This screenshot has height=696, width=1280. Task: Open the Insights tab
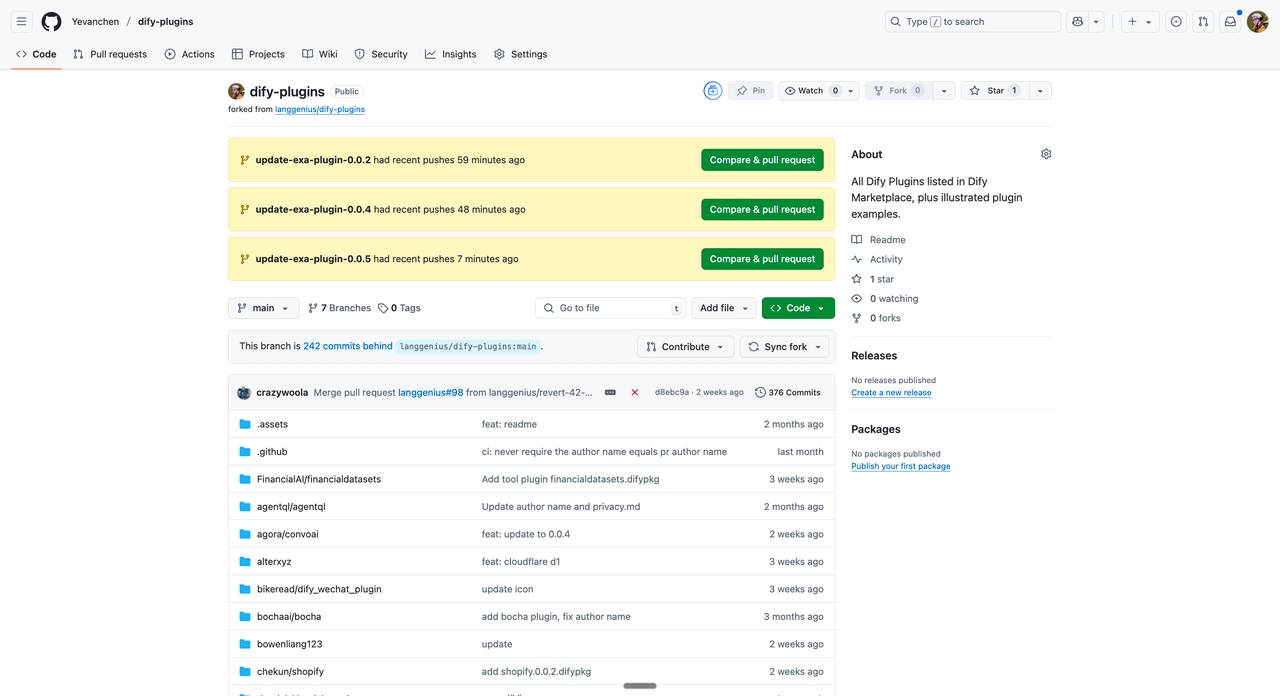(x=450, y=54)
